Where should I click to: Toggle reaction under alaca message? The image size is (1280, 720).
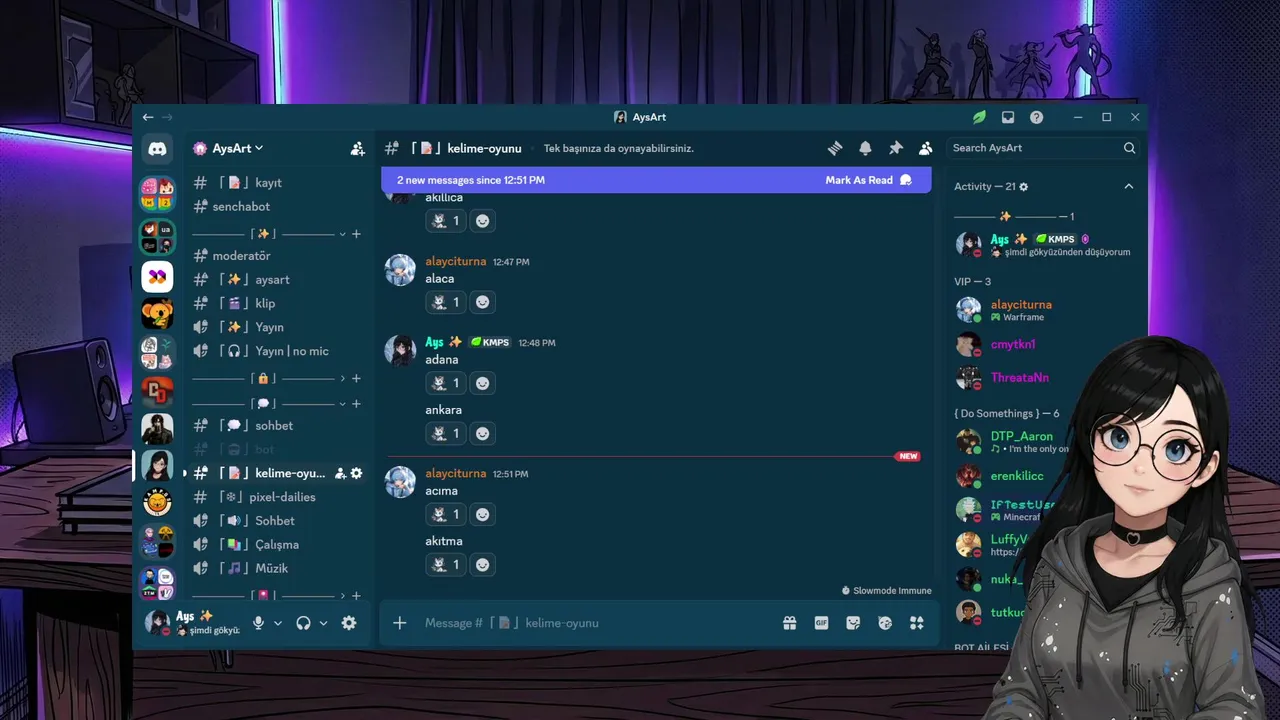[445, 302]
